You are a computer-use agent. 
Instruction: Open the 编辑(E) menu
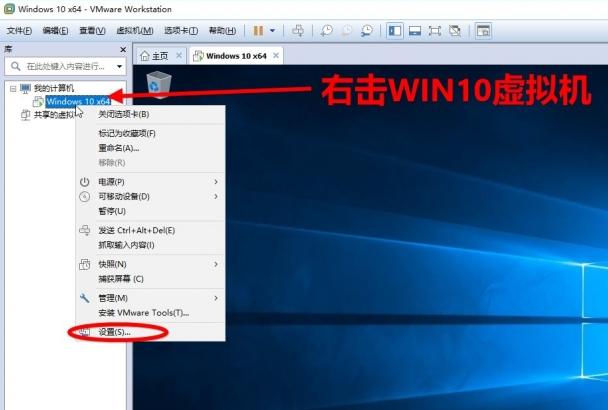pyautogui.click(x=55, y=31)
